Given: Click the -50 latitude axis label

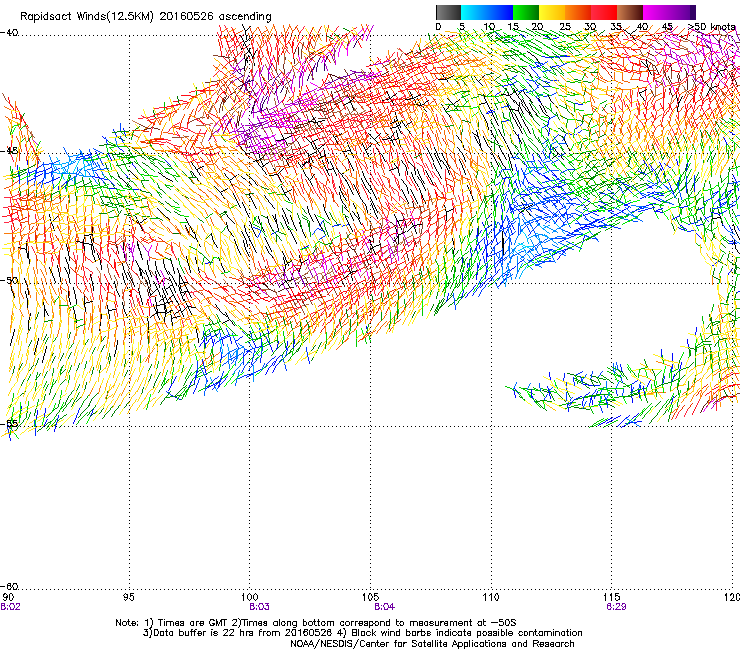Looking at the screenshot, I should [9, 280].
